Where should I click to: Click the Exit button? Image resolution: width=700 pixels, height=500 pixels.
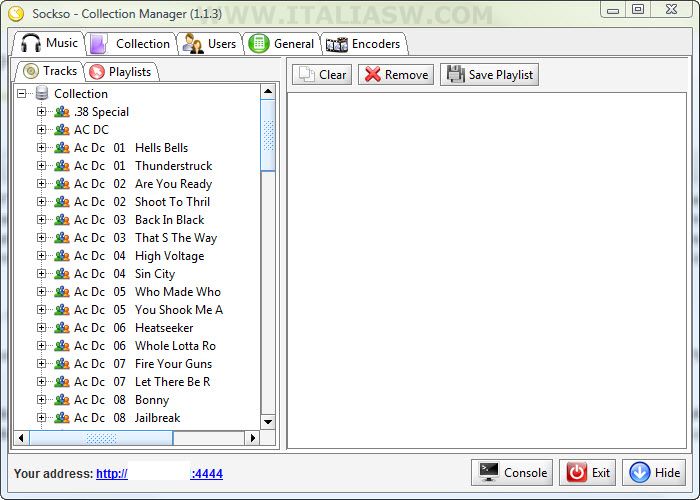point(588,472)
